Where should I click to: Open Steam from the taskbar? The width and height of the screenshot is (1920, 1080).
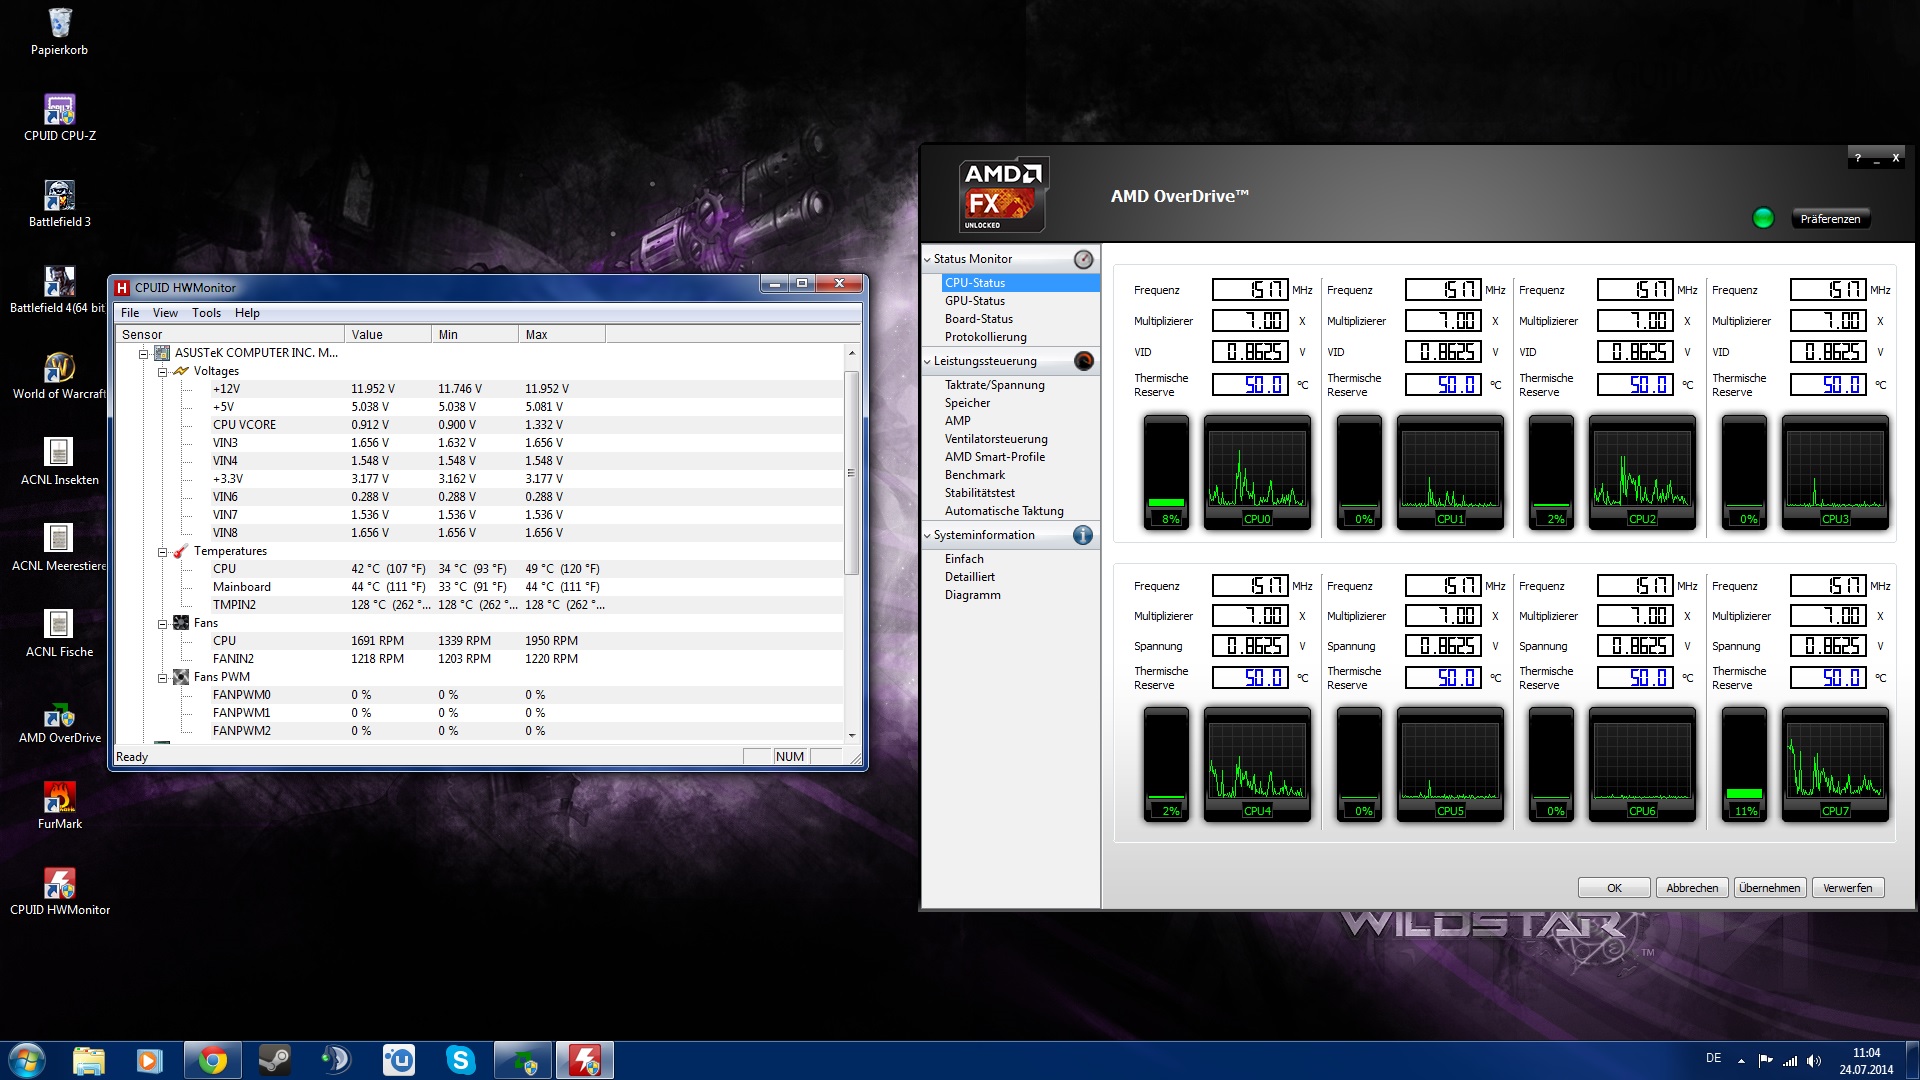click(x=274, y=1060)
